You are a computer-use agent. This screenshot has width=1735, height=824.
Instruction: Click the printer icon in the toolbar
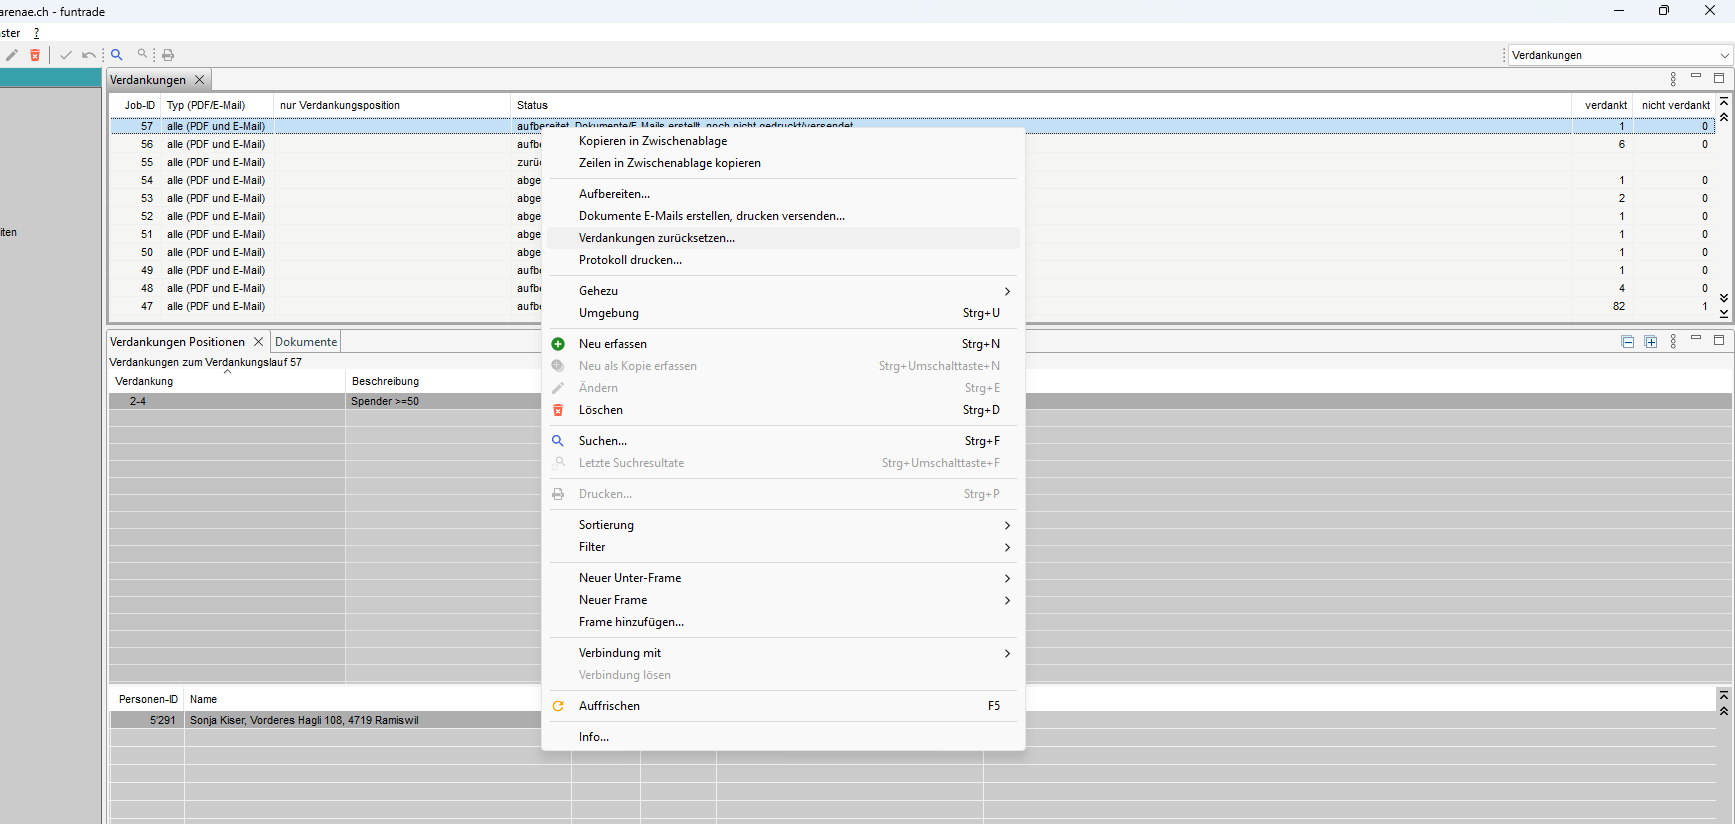pos(168,55)
